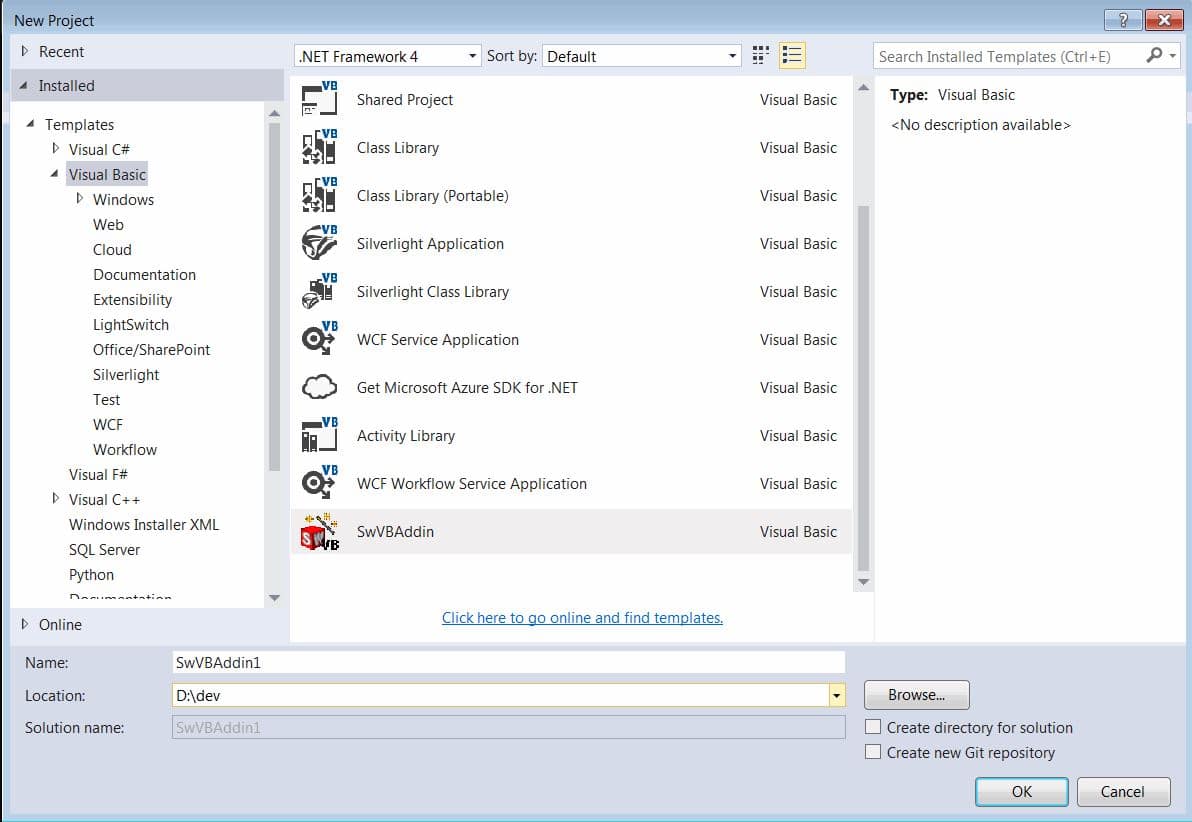Viewport: 1192px width, 822px height.
Task: Click the help question mark button
Action: (1123, 20)
